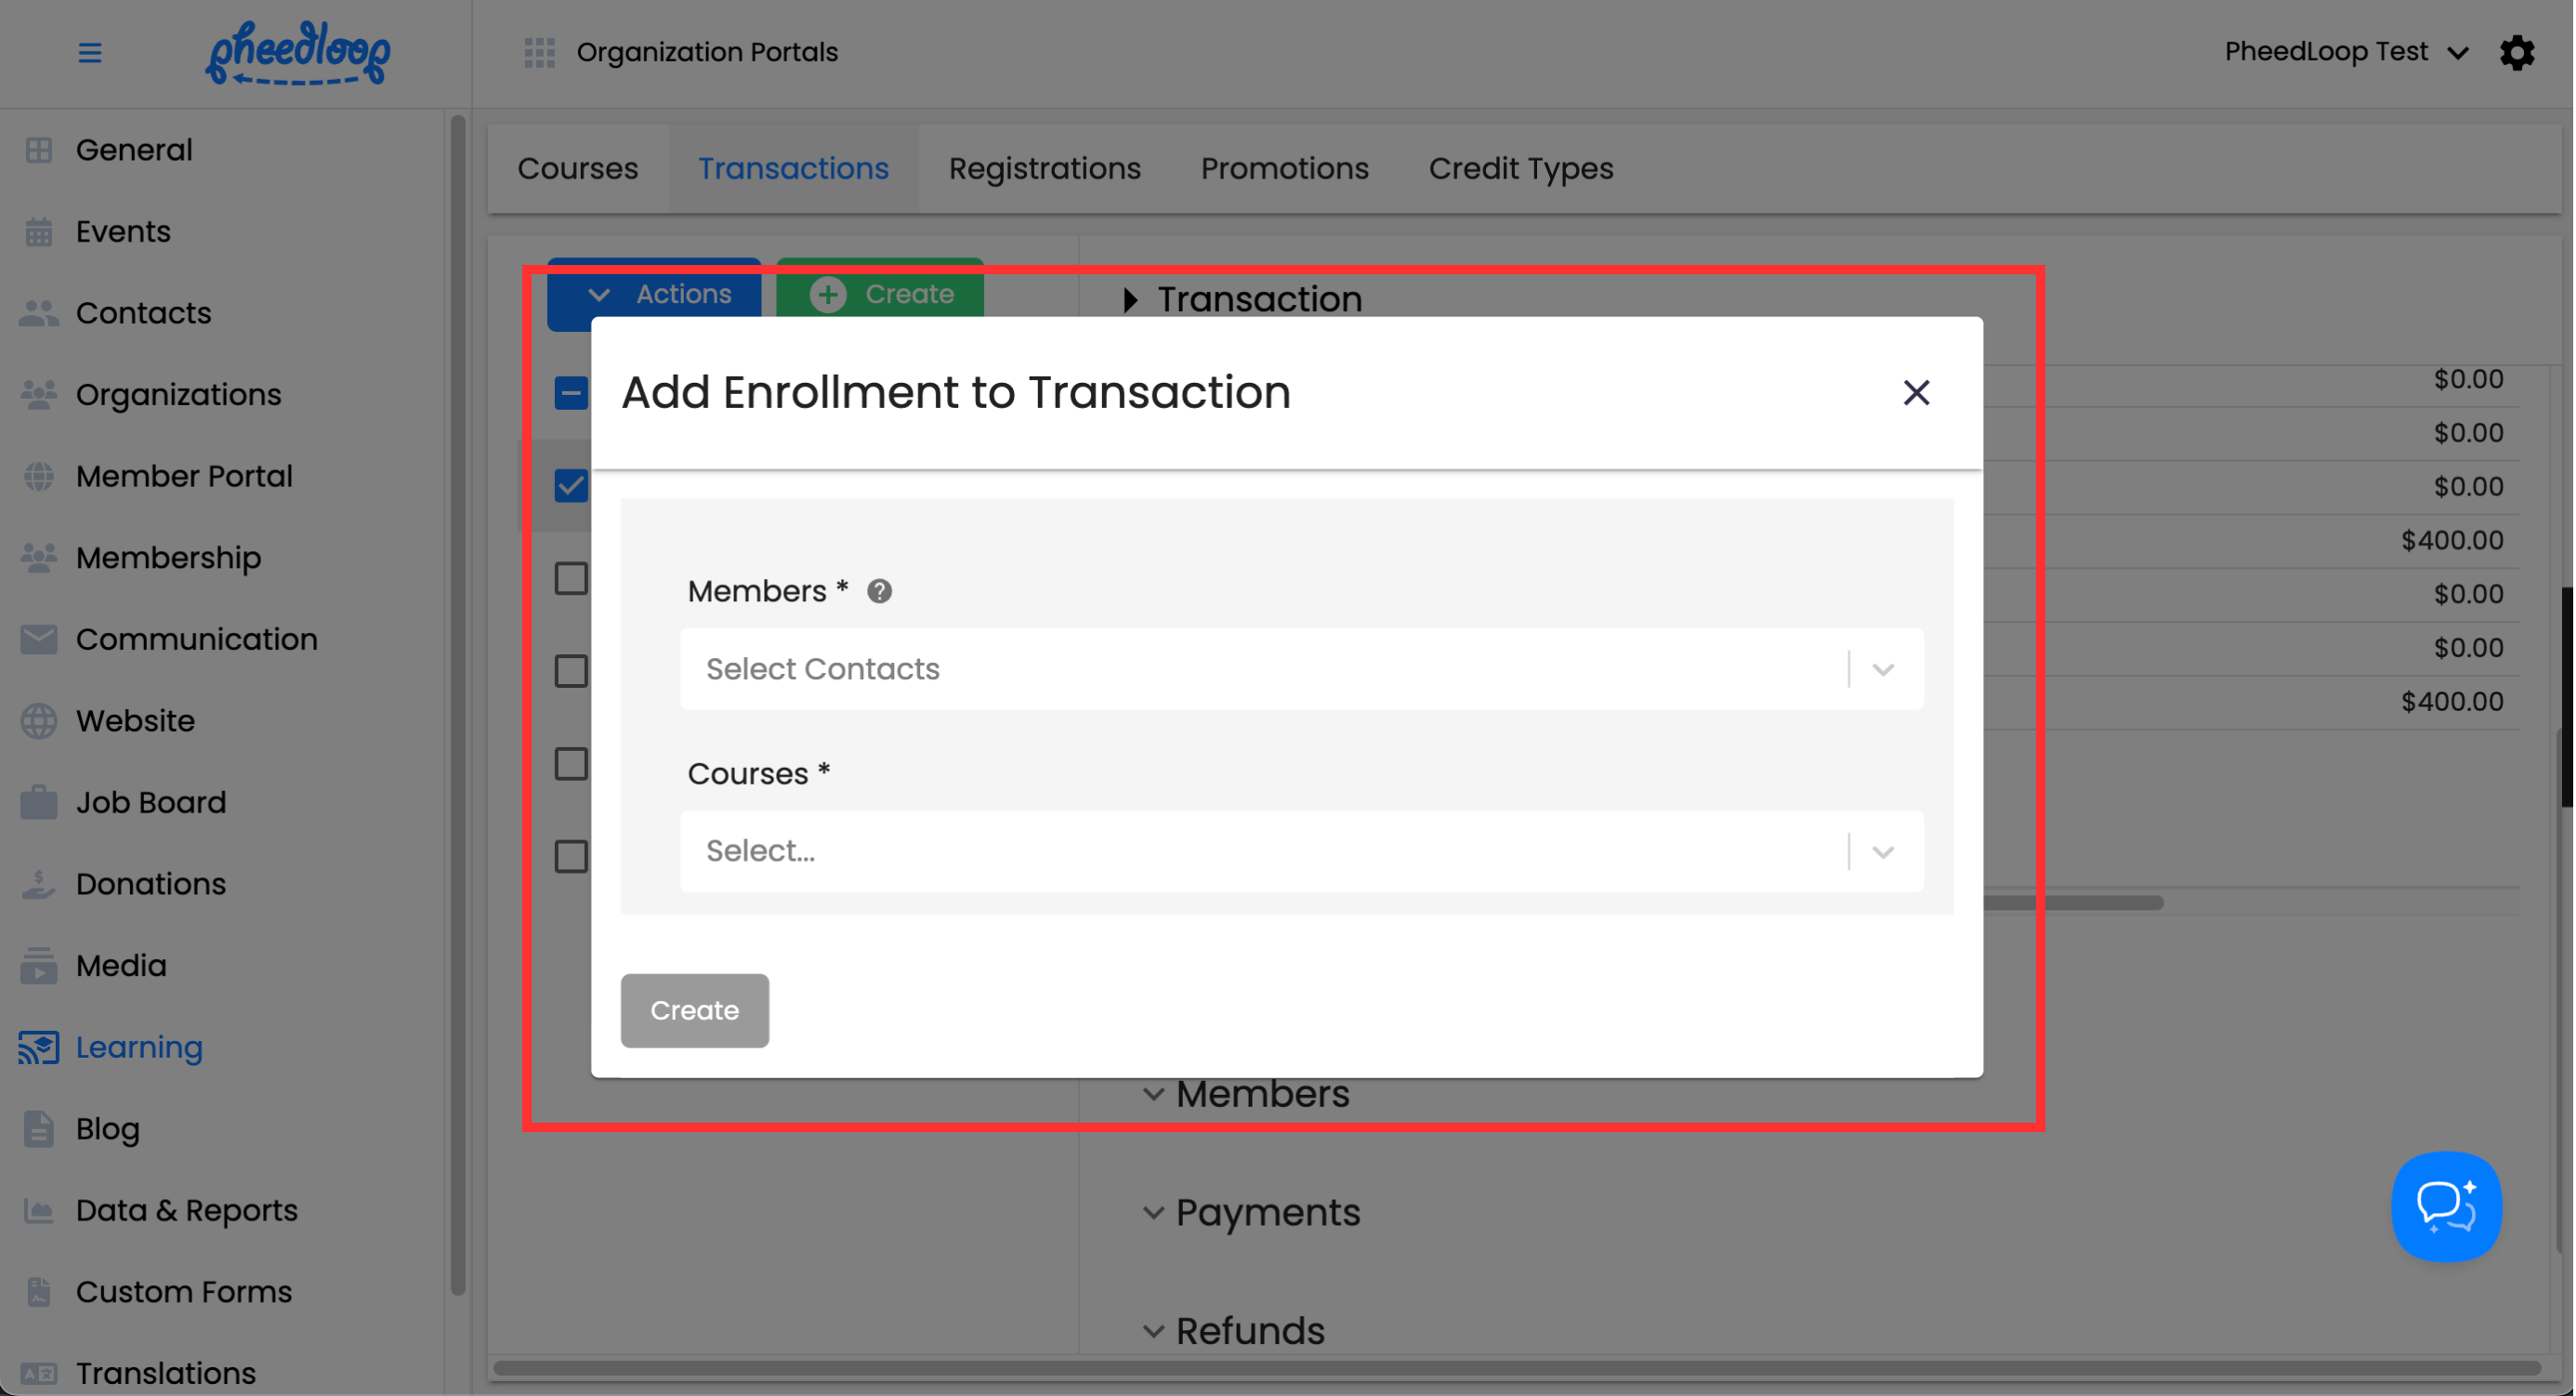Click the Website globe icon
This screenshot has height=1396, width=2576.
tap(39, 721)
